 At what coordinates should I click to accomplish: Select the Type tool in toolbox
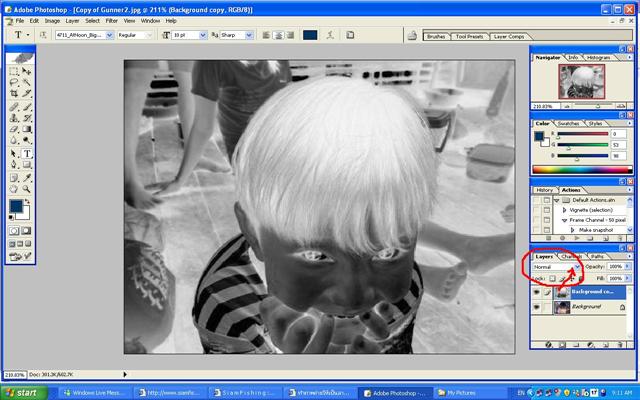click(x=27, y=153)
